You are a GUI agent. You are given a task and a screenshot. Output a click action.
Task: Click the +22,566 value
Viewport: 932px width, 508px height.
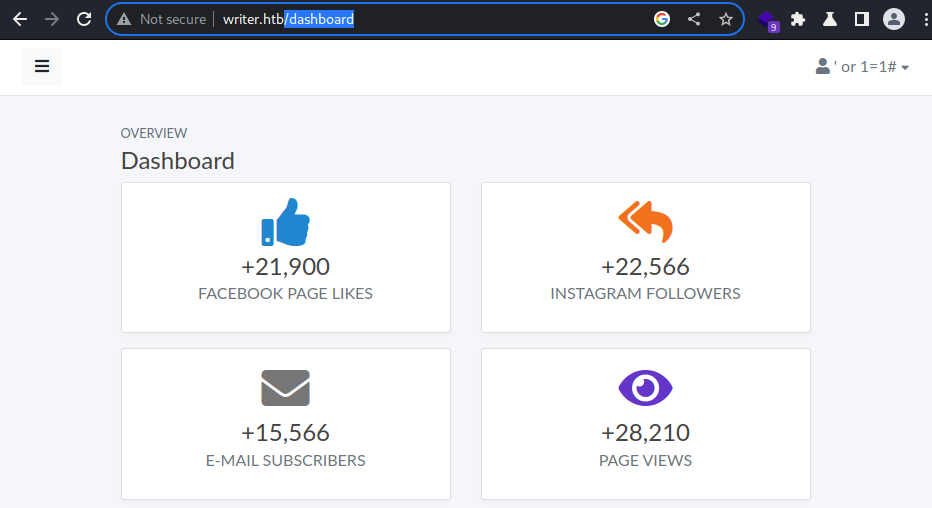coord(646,267)
